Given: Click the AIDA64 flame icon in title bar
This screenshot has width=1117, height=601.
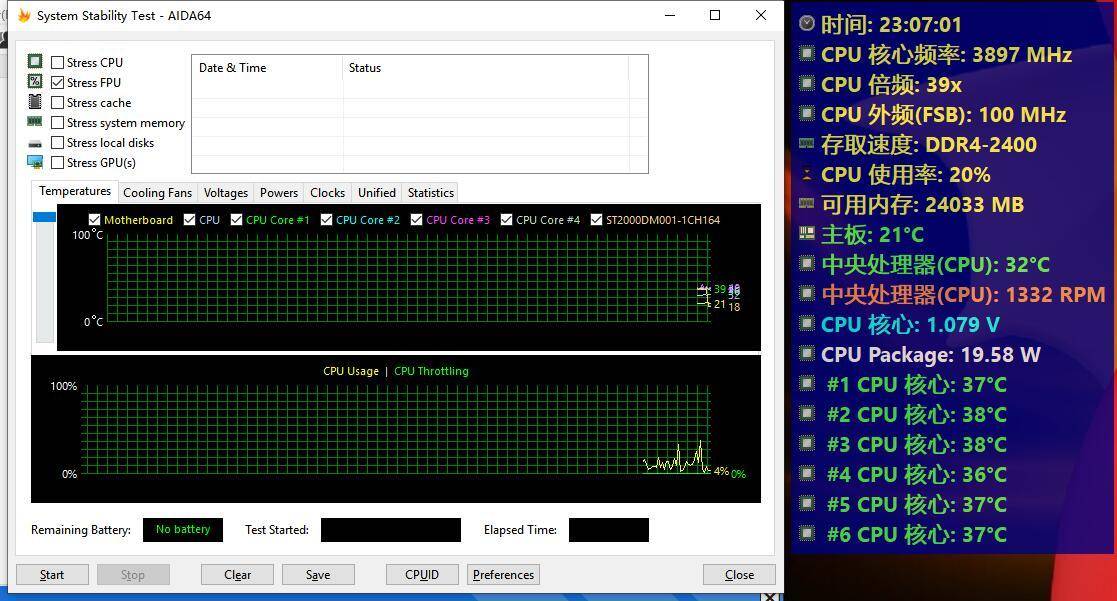Looking at the screenshot, I should pyautogui.click(x=24, y=16).
